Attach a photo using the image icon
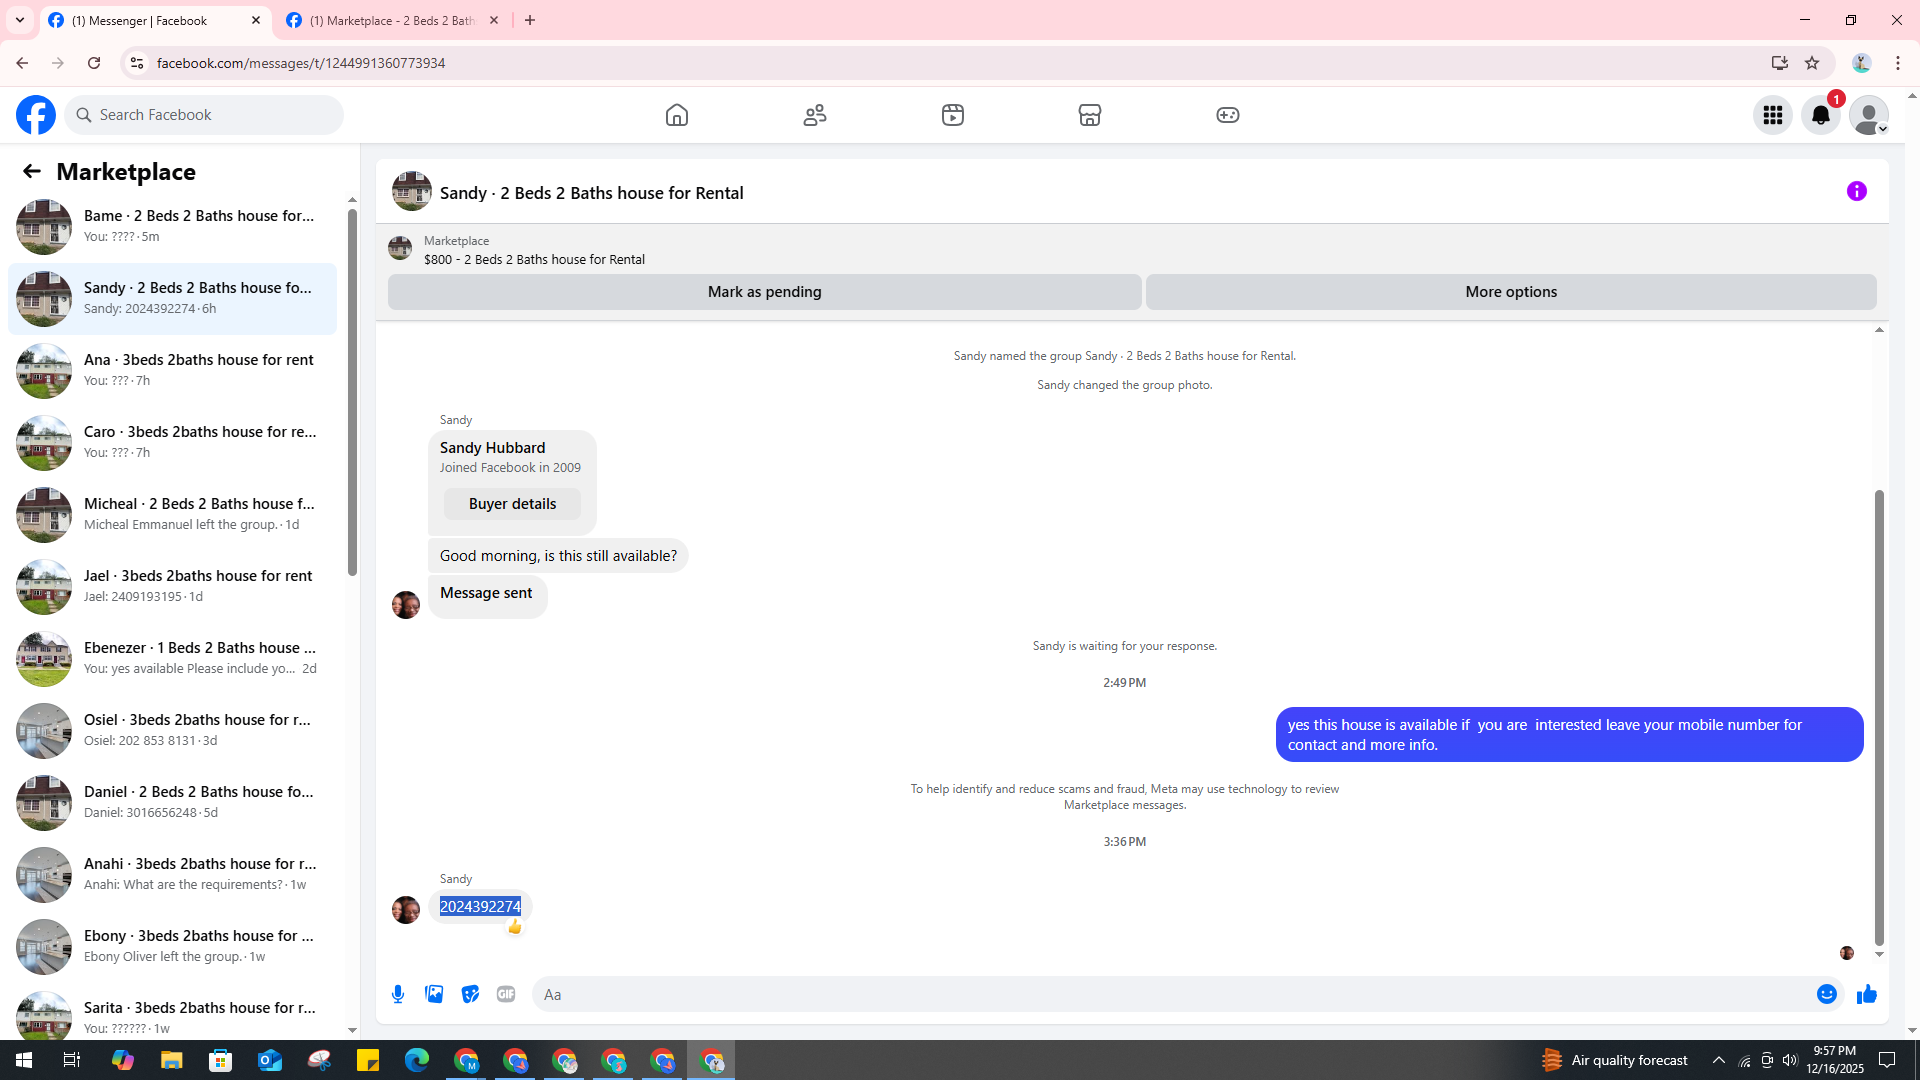 pos(434,994)
